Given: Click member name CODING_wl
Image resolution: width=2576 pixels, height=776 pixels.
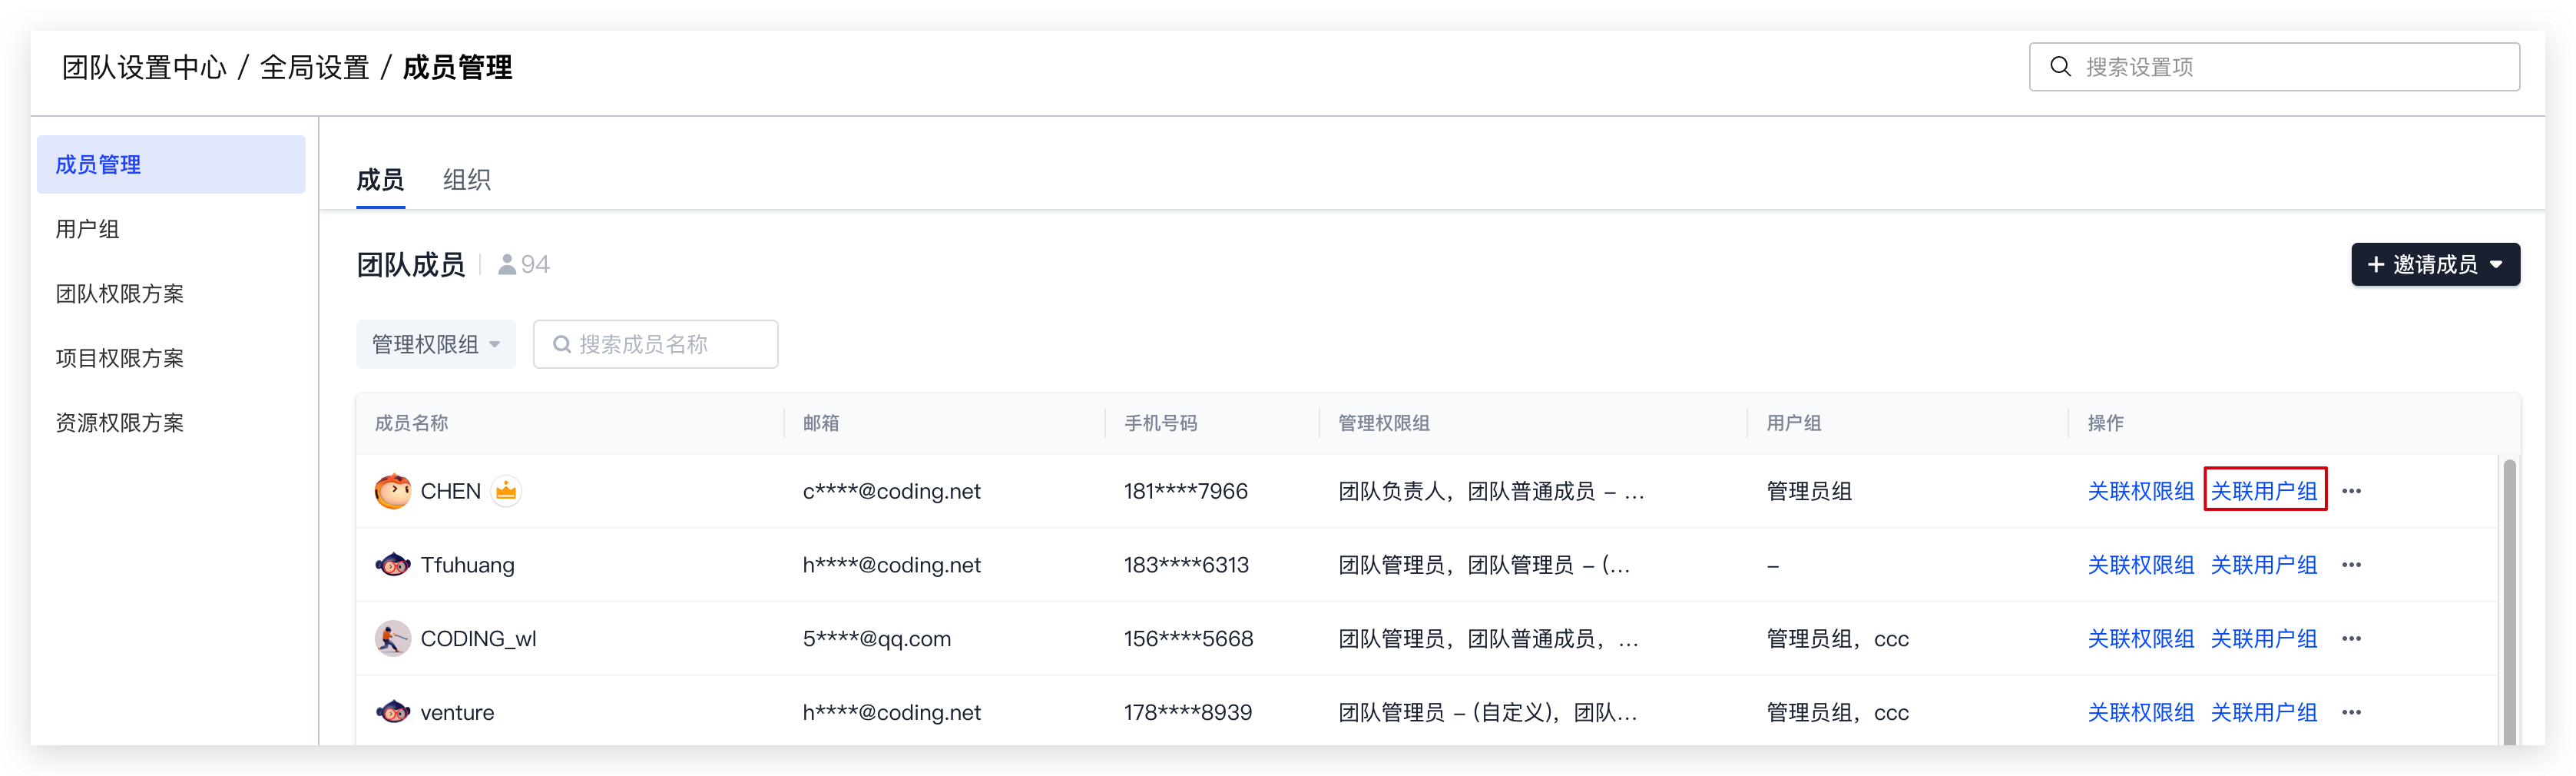Looking at the screenshot, I should [x=478, y=638].
